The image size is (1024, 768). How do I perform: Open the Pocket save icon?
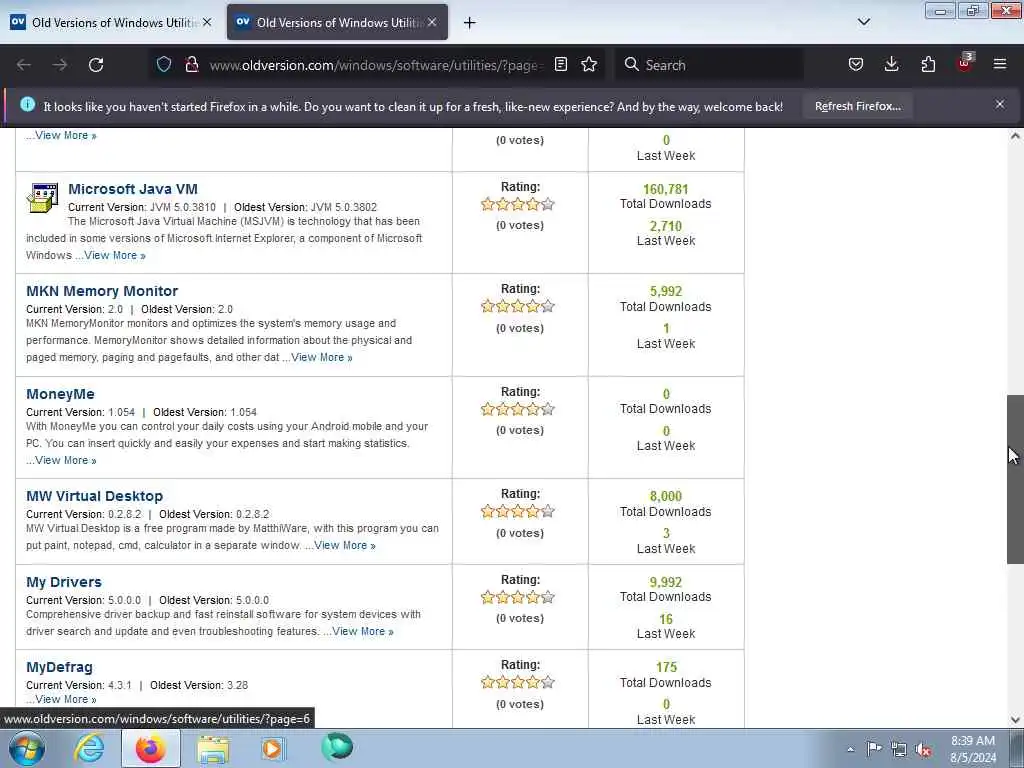pyautogui.click(x=856, y=64)
